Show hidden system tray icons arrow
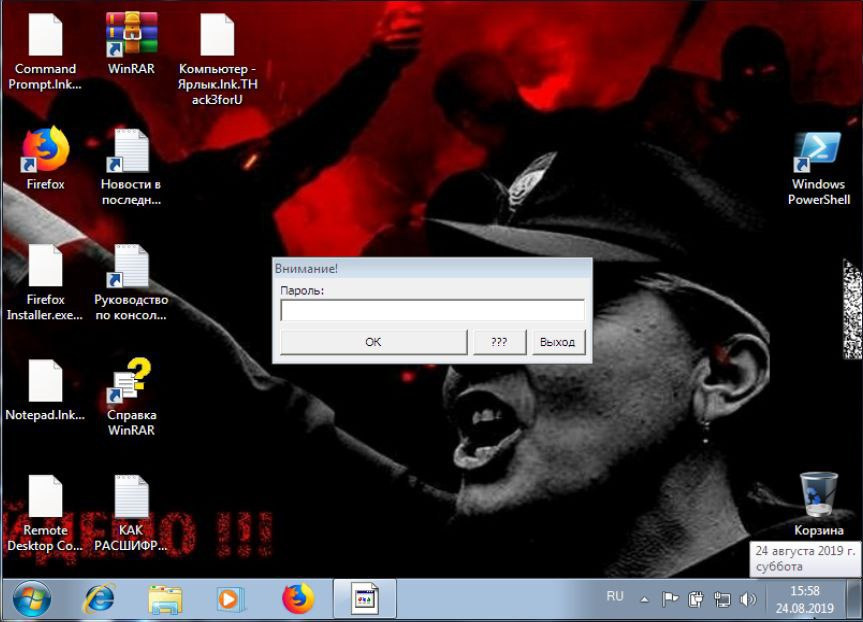This screenshot has width=863, height=622. (644, 600)
